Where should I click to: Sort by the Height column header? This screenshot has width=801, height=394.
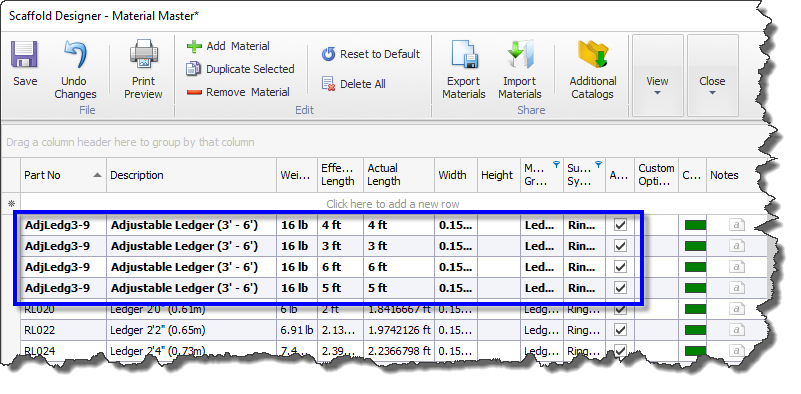[x=499, y=175]
